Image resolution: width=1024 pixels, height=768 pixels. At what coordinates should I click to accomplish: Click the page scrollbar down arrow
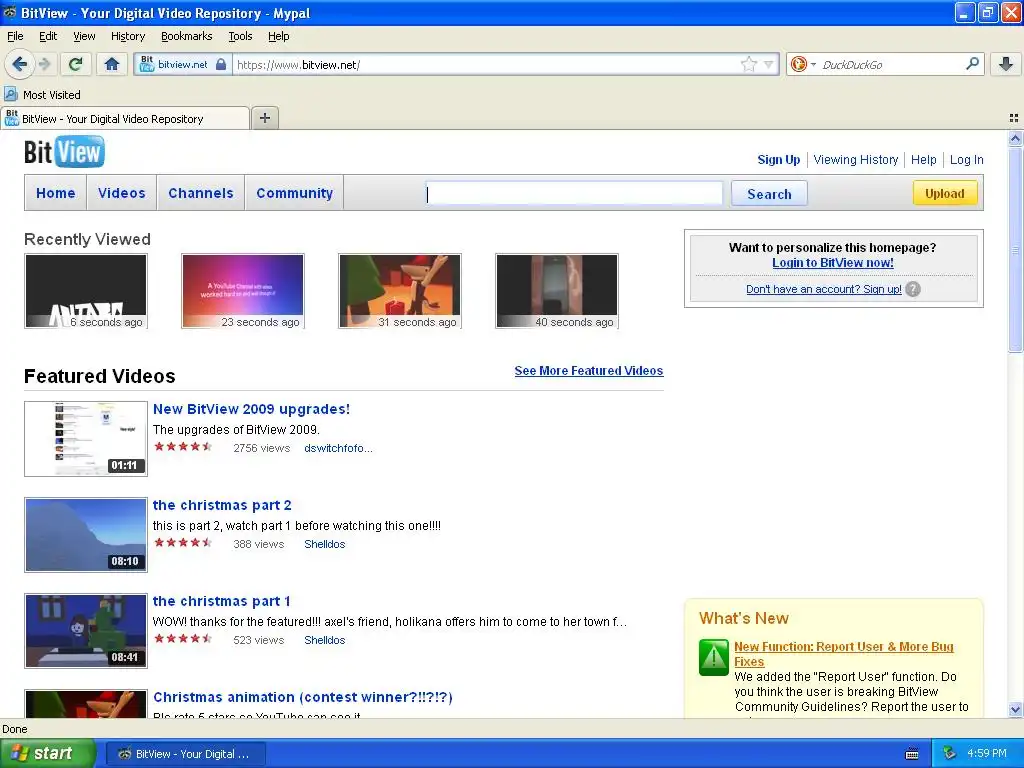(1015, 710)
